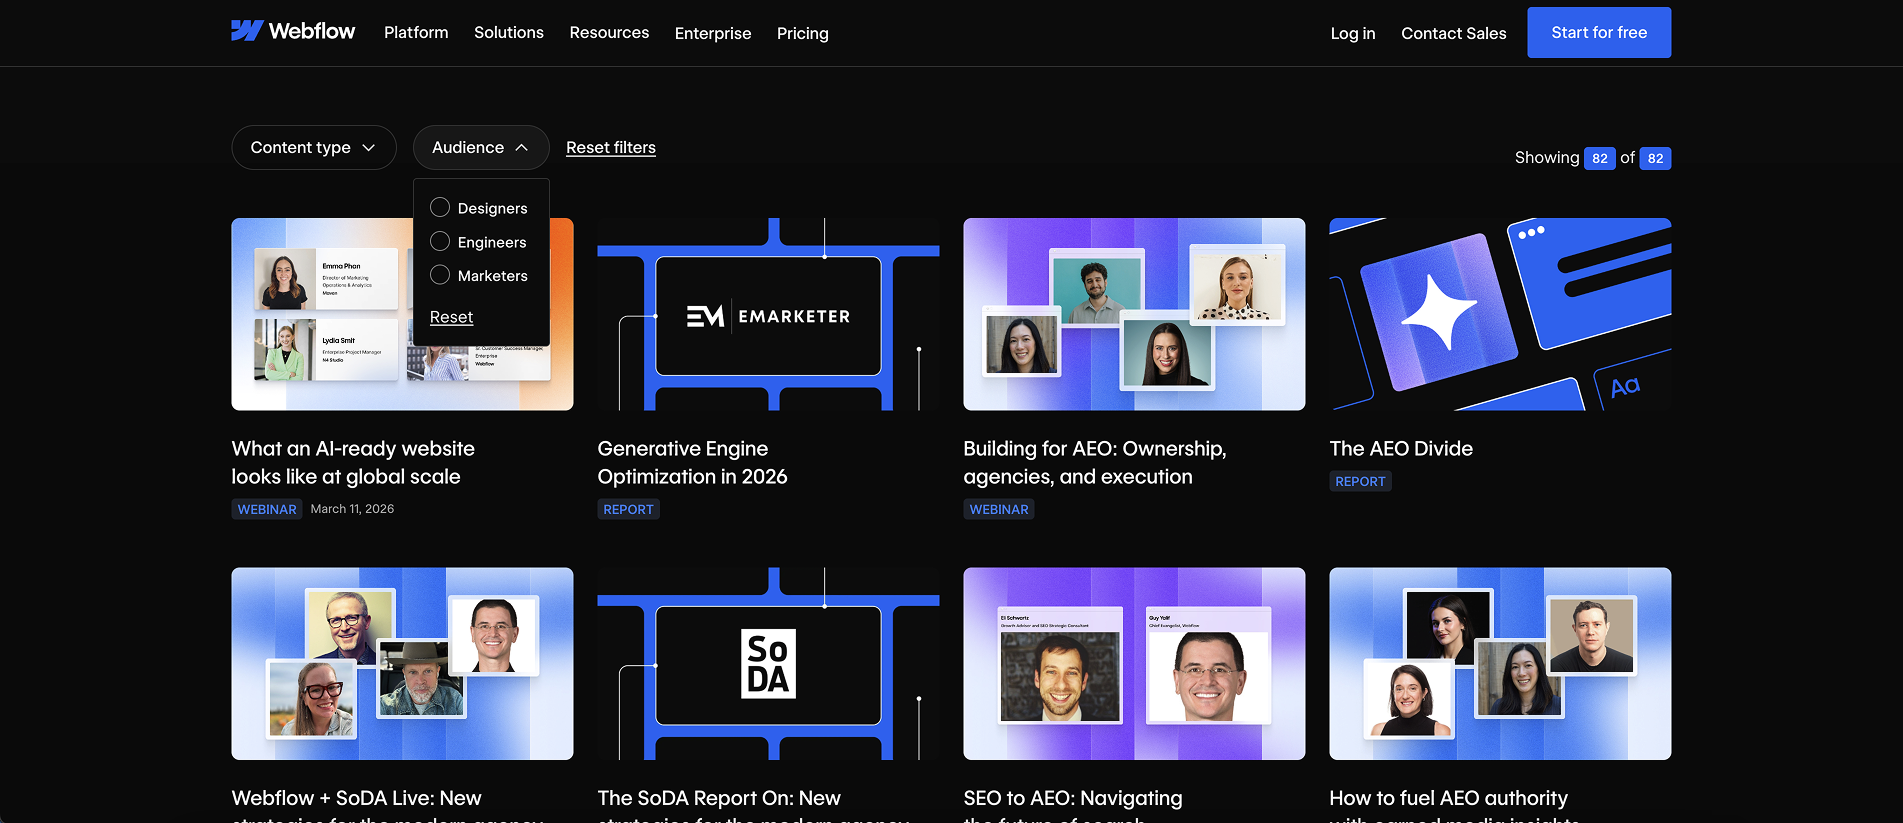Click 'Generative Engine Optimization in 2026' title

pos(692,462)
